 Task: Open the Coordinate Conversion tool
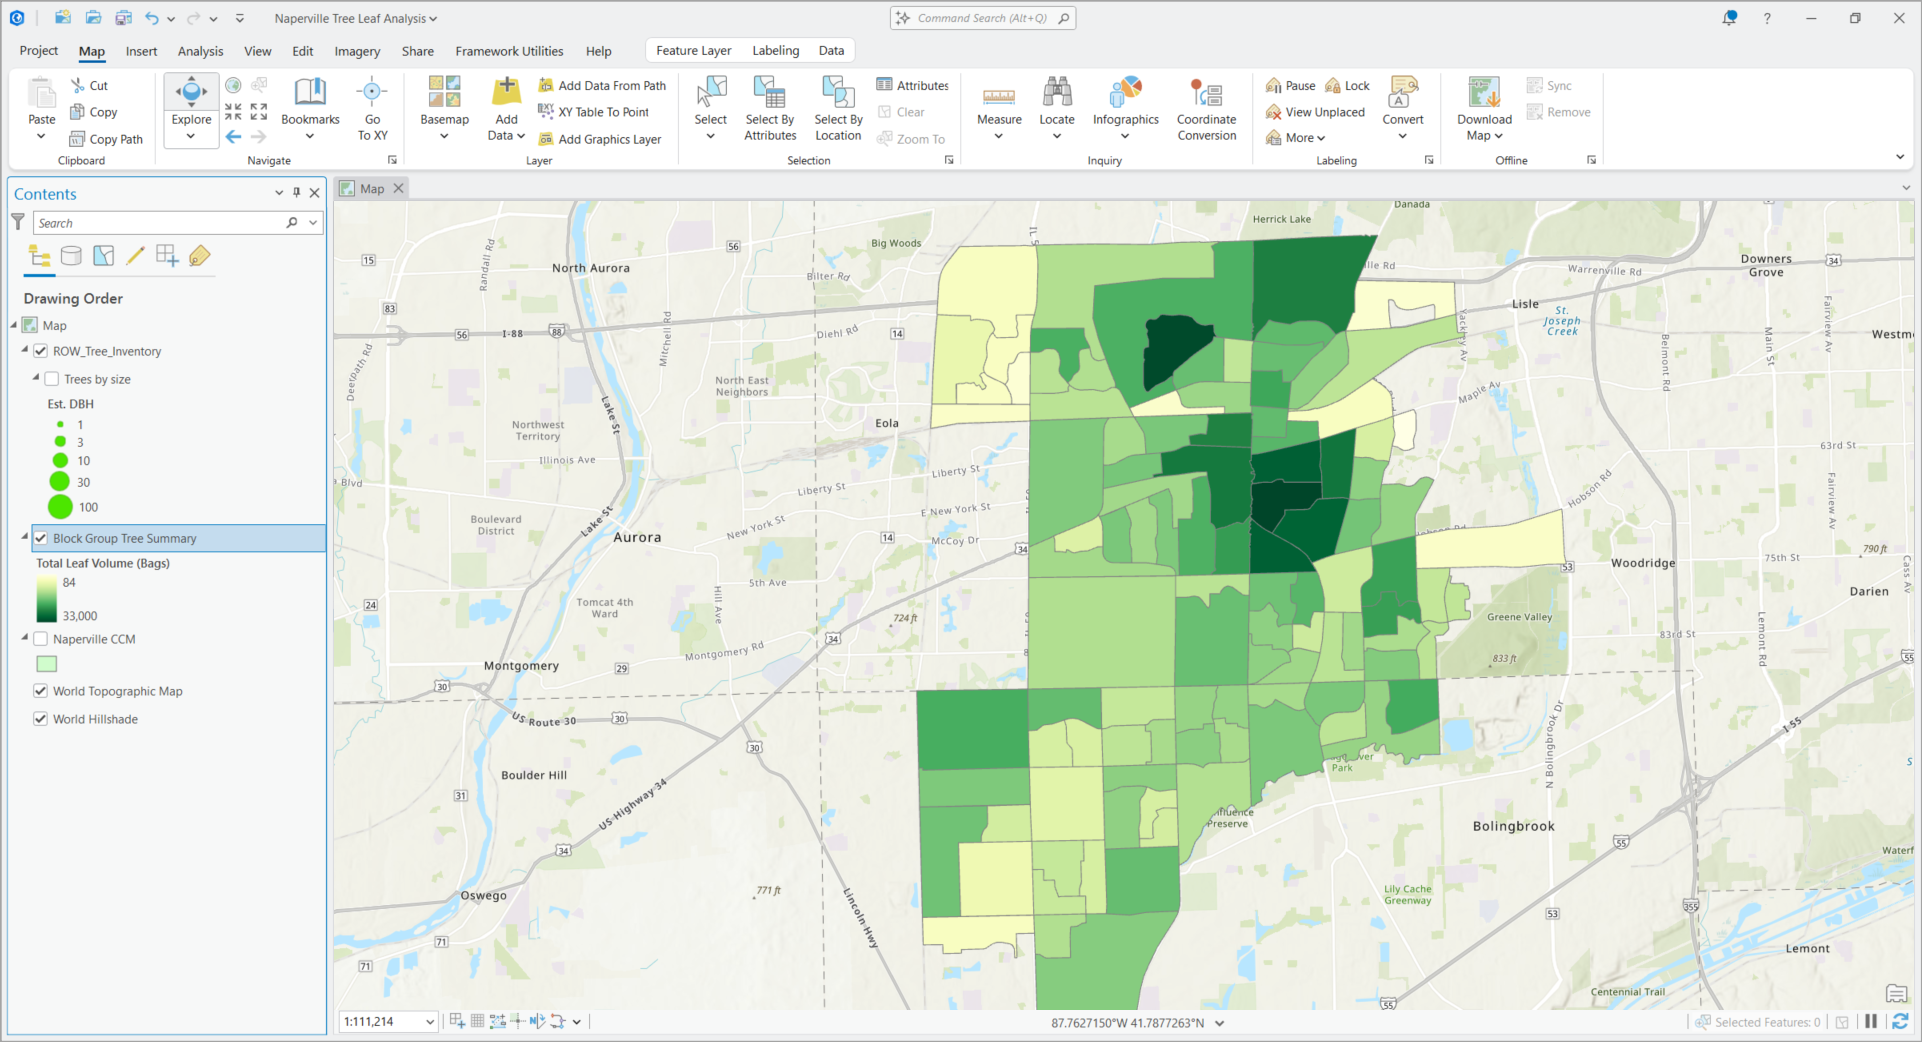pos(1206,109)
